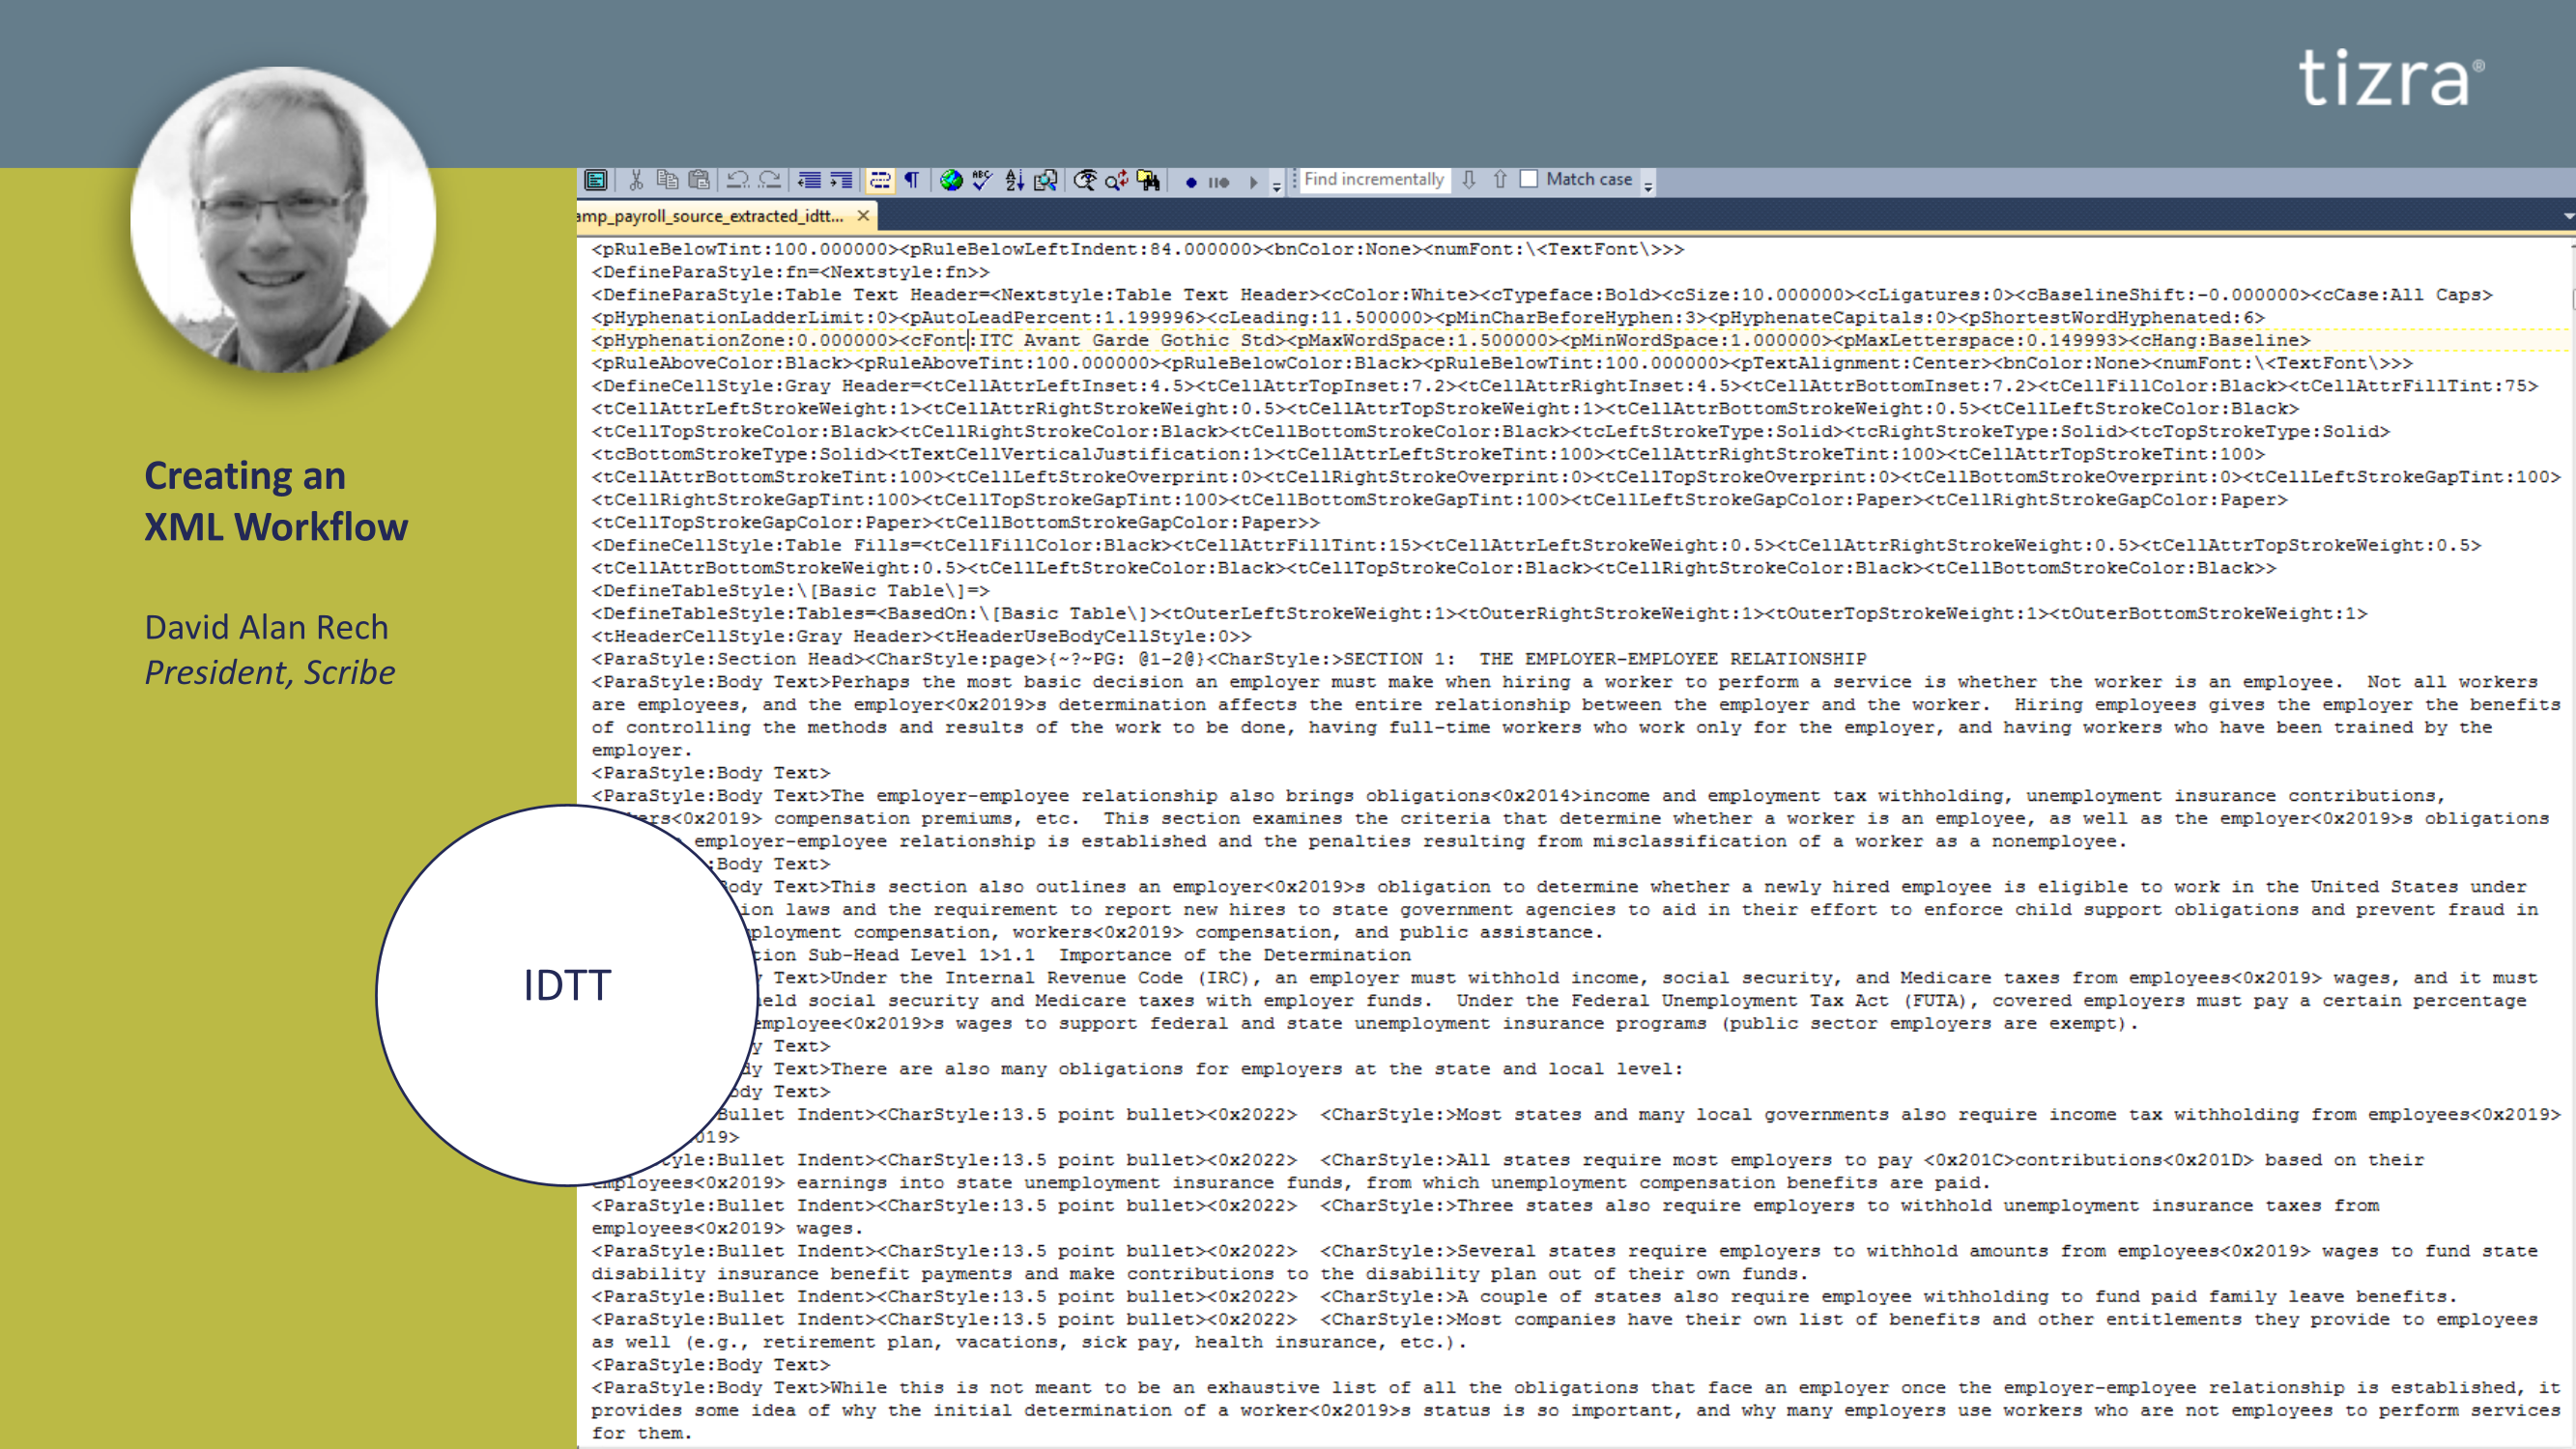Enable the Match case checkbox
Viewport: 2576px width, 1449px height.
[x=1529, y=179]
